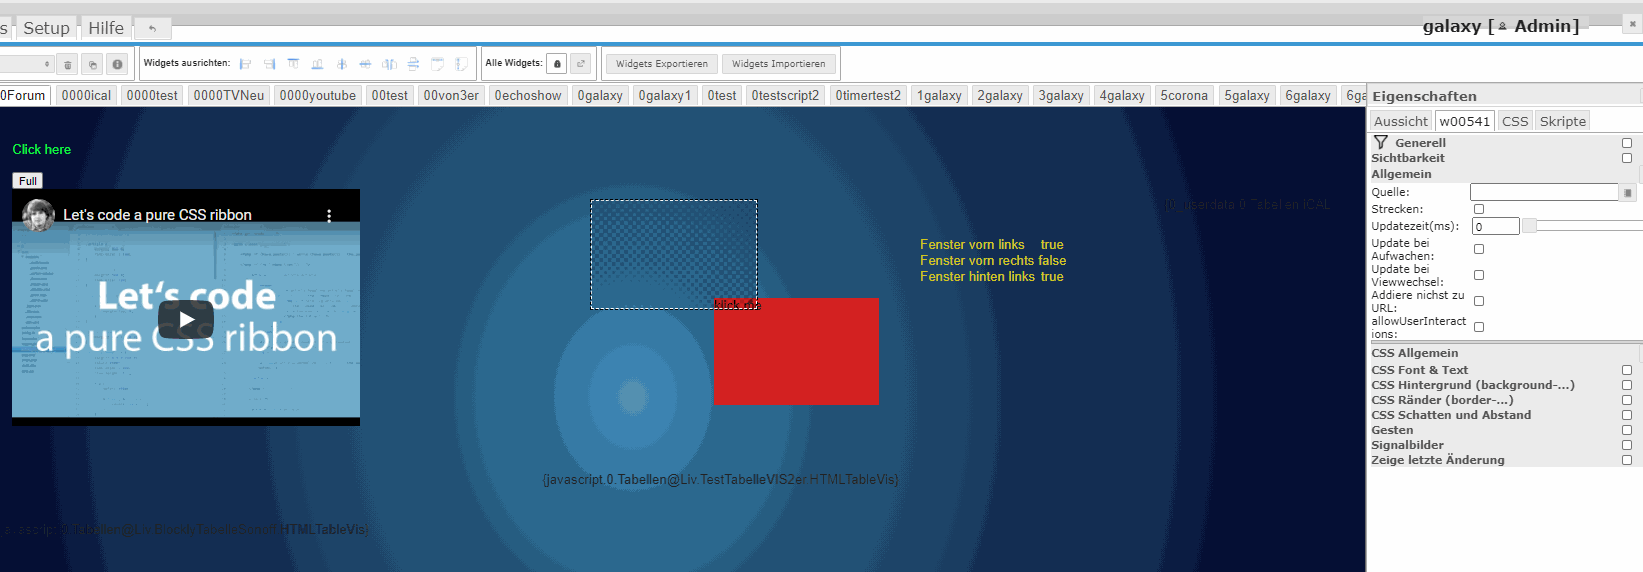Lock all widgets icon
The height and width of the screenshot is (572, 1643).
[x=558, y=64]
